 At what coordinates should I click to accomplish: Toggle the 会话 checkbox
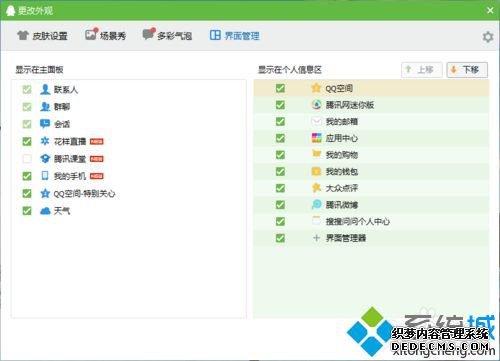coord(27,124)
